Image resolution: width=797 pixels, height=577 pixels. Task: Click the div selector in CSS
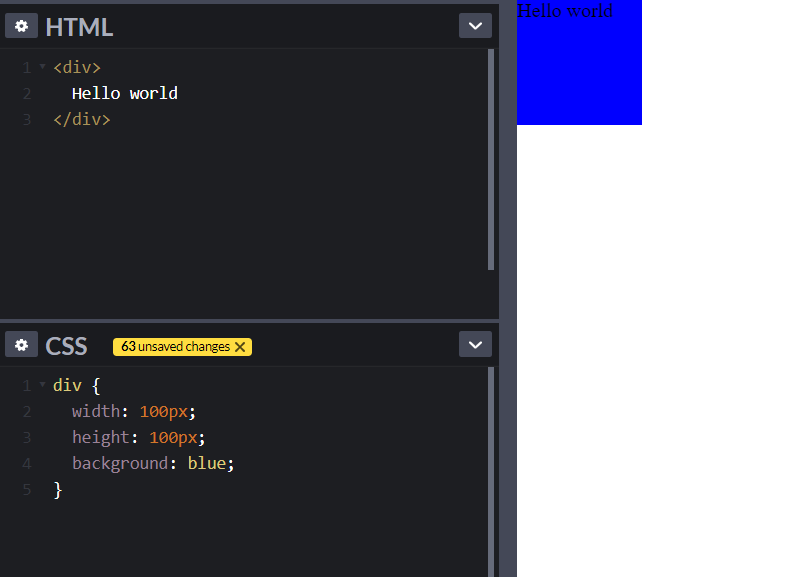click(67, 385)
